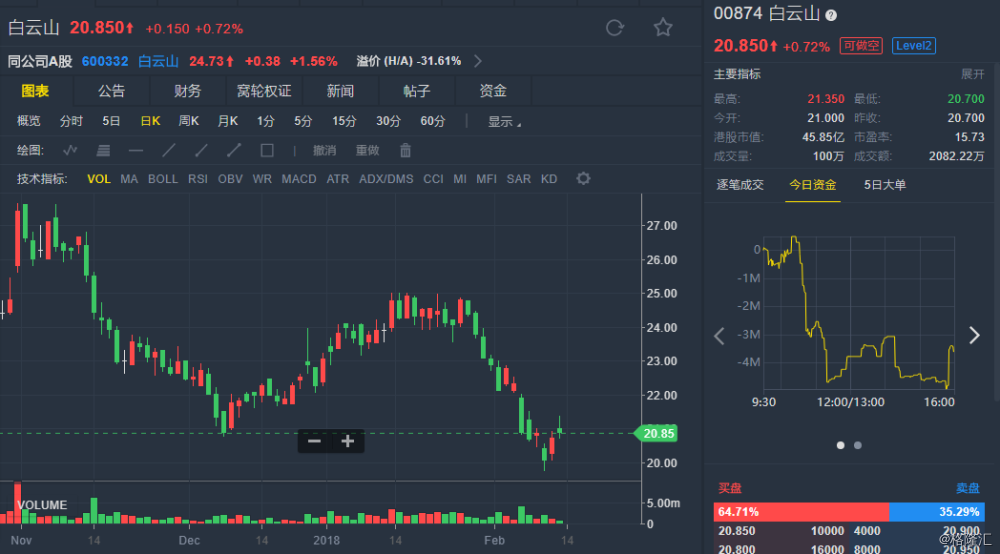Screen dimensions: 1000x554
Task: Toggle the SAR indicator
Action: [518, 179]
